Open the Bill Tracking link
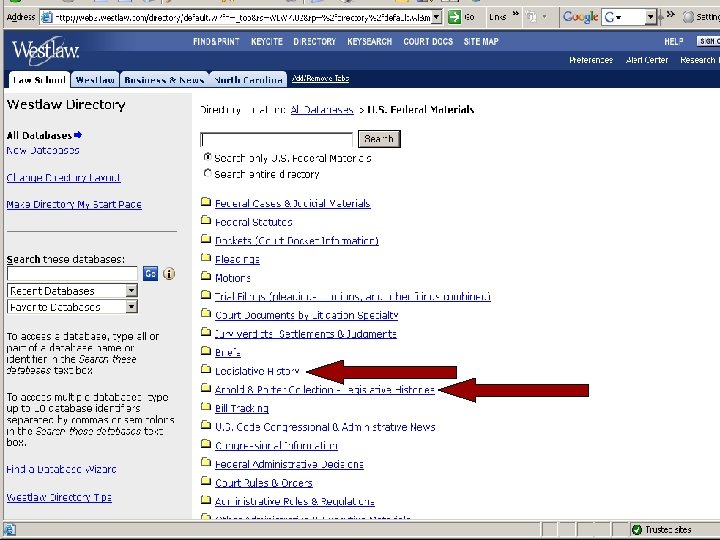The height and width of the screenshot is (540, 720). (242, 408)
